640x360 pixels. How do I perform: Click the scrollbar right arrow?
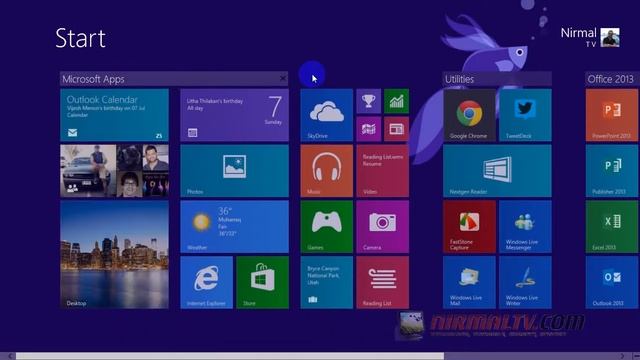[x=622, y=356]
